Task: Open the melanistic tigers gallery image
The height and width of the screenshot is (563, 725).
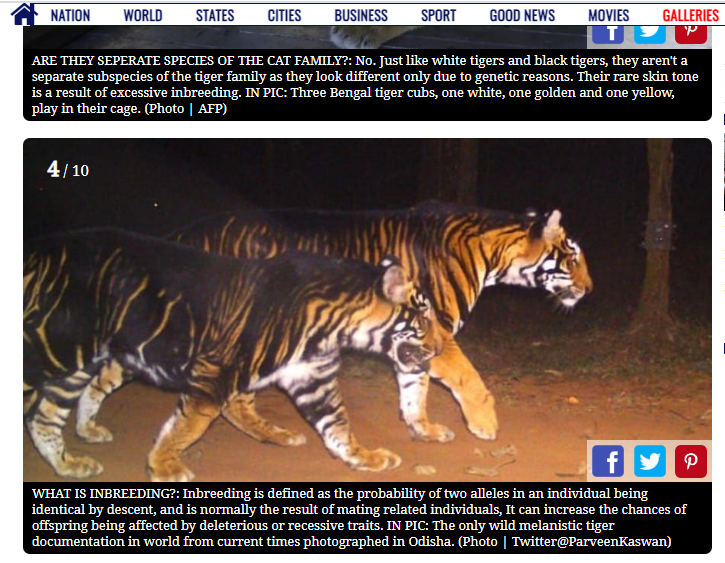Action: 367,310
